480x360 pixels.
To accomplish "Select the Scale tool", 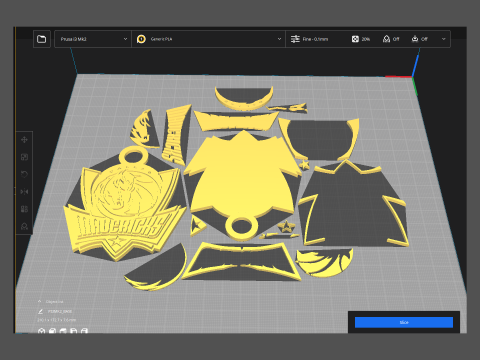I will click(24, 157).
